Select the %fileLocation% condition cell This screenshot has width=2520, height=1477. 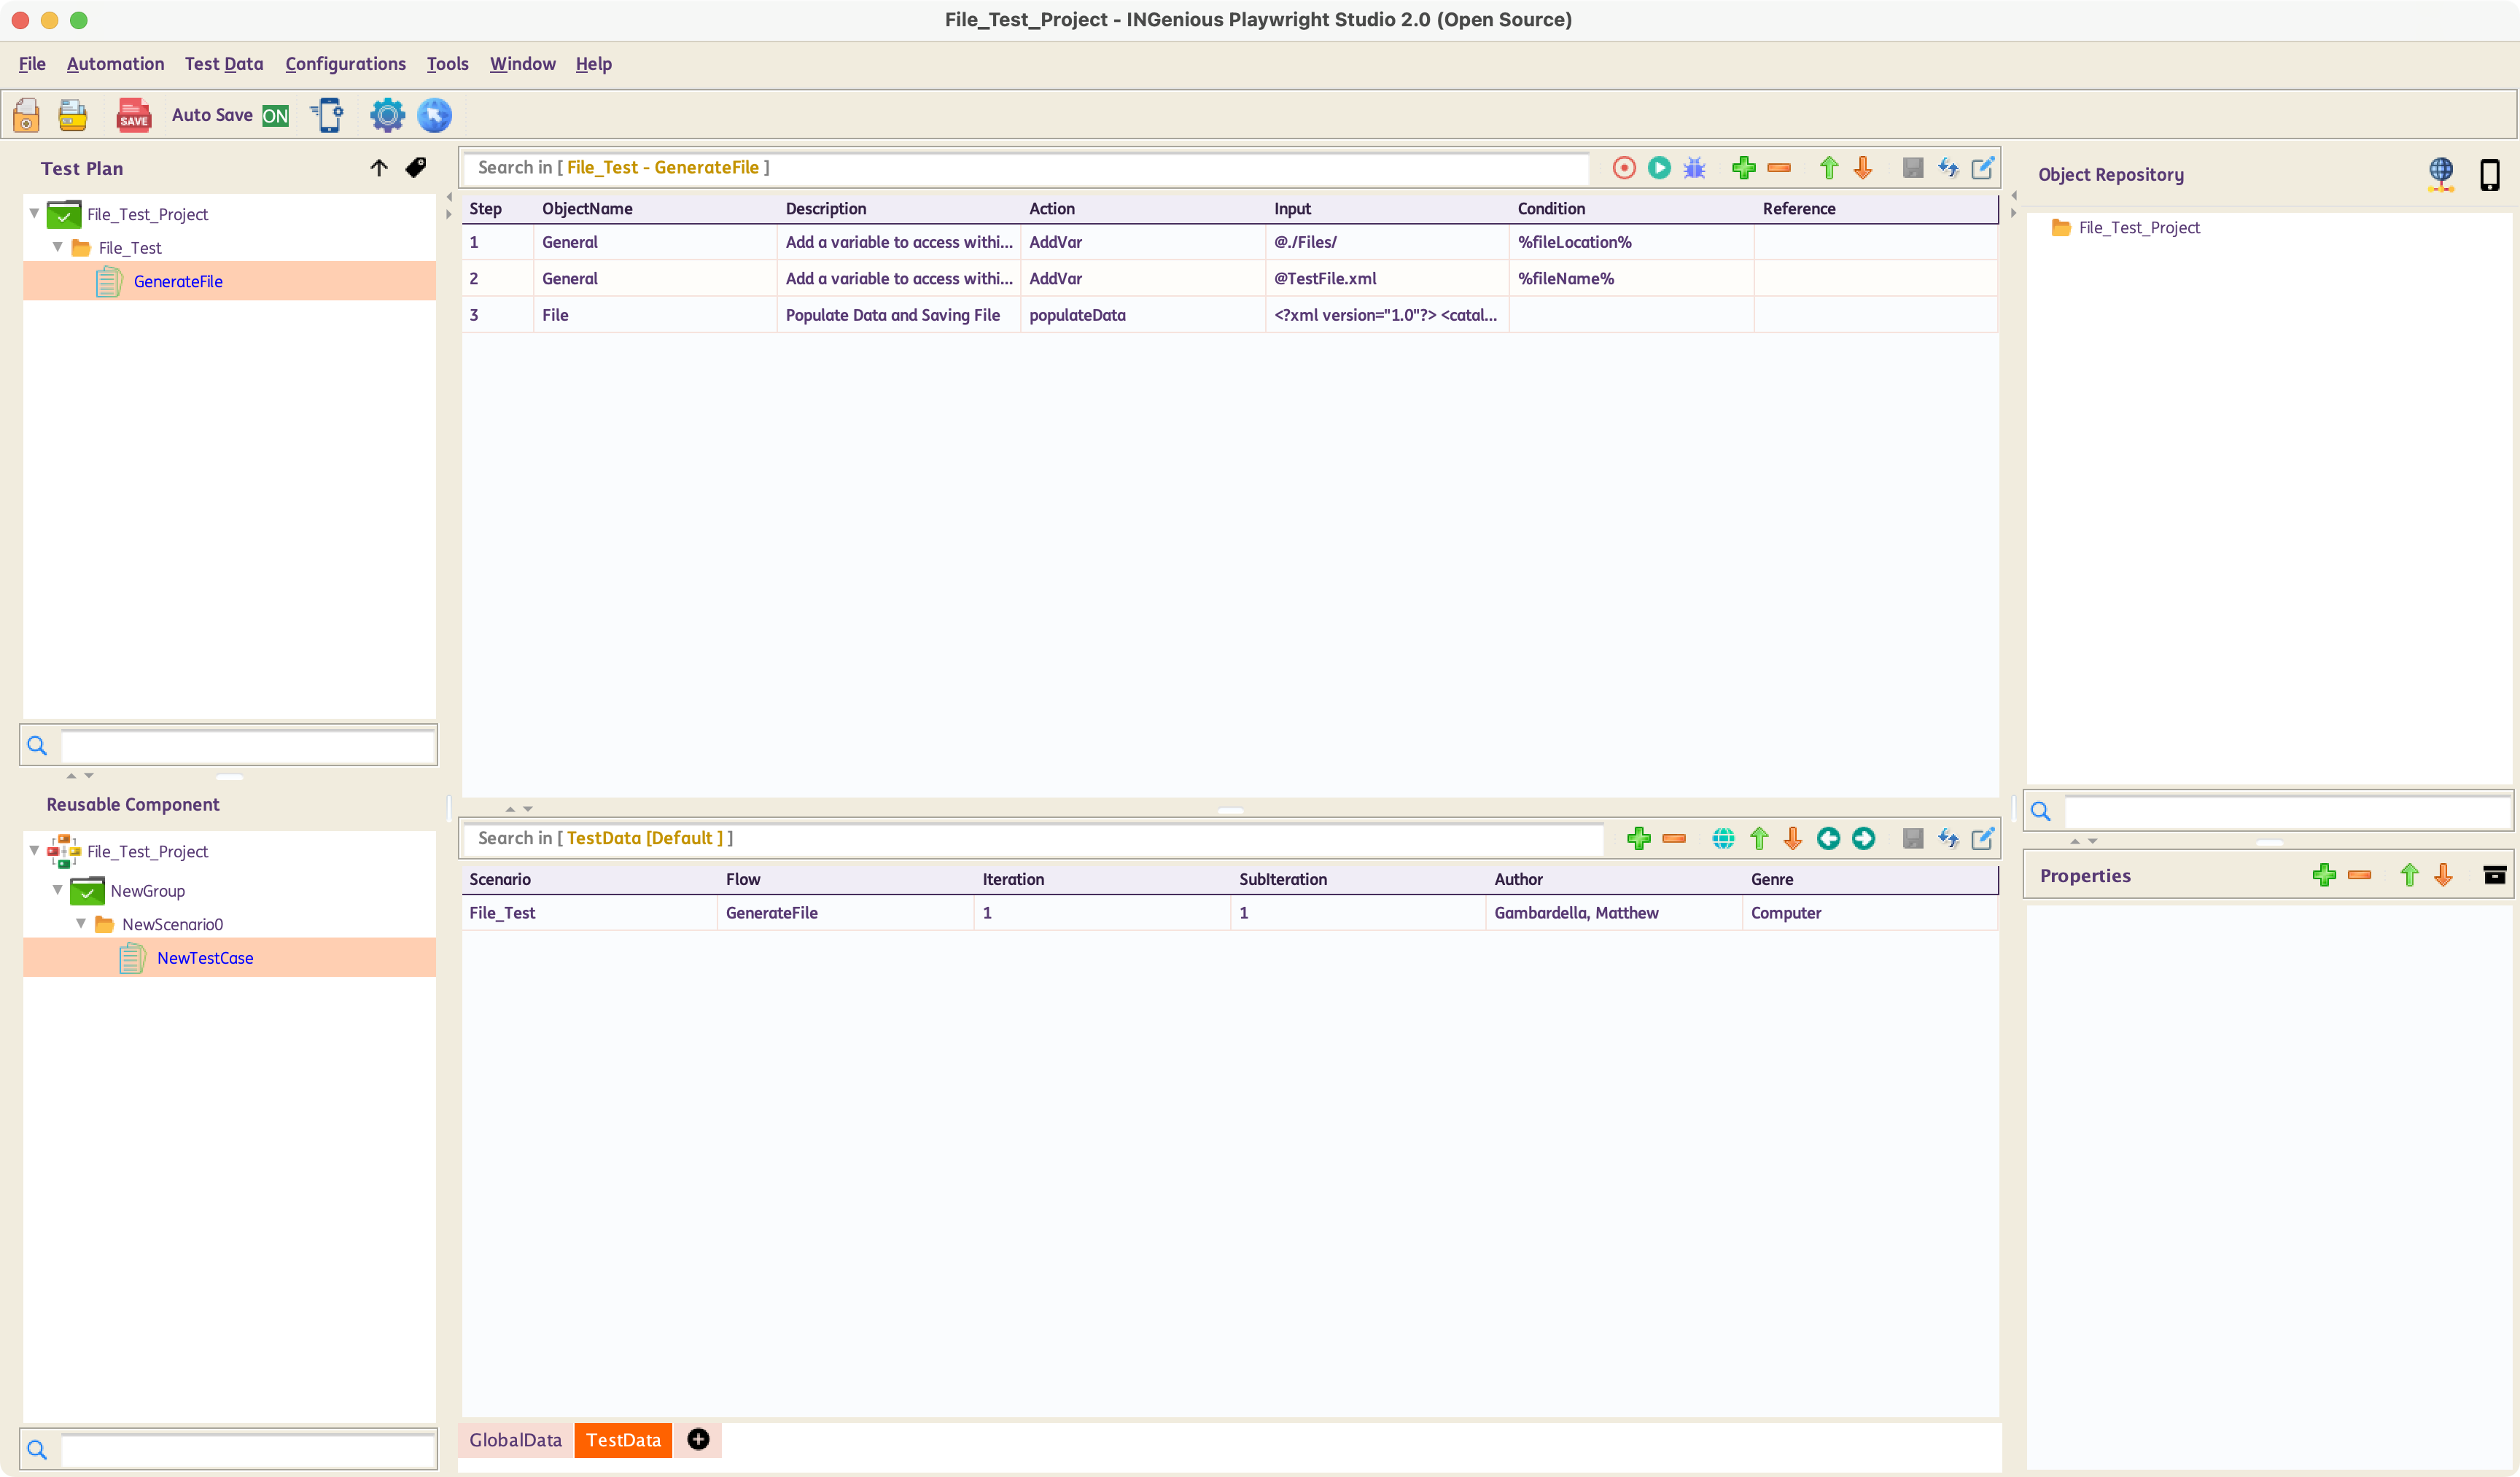click(1631, 242)
